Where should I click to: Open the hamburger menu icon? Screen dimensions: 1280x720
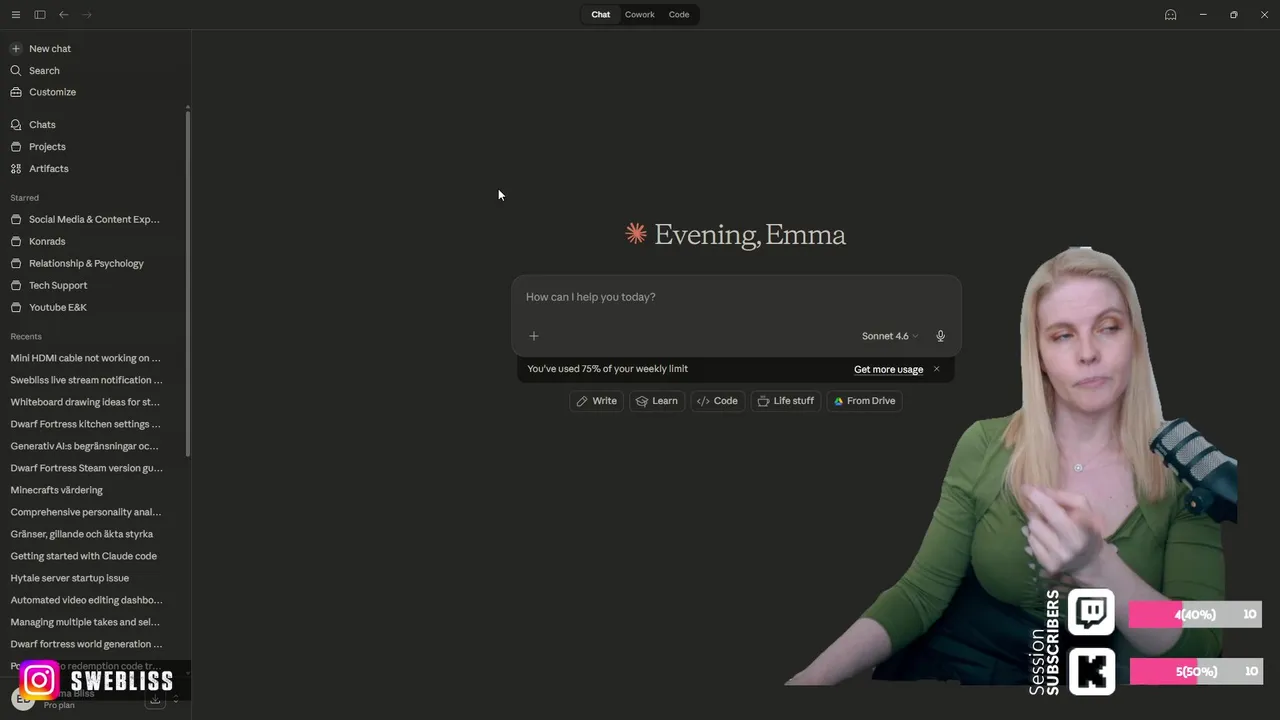pos(16,15)
